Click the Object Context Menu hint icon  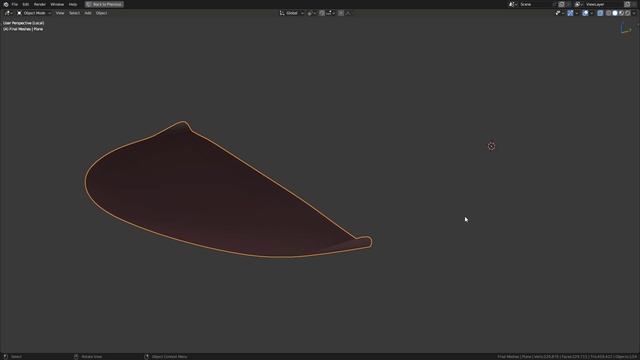147,357
